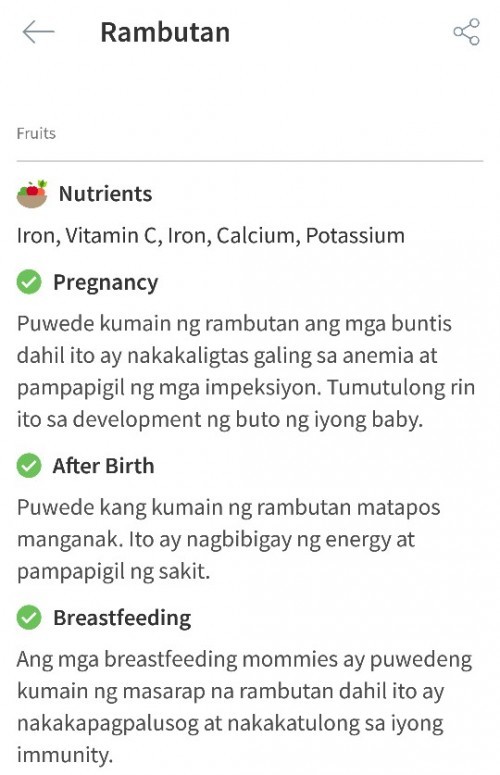
Task: Click the Pregnancy section heading
Action: pyautogui.click(x=106, y=283)
